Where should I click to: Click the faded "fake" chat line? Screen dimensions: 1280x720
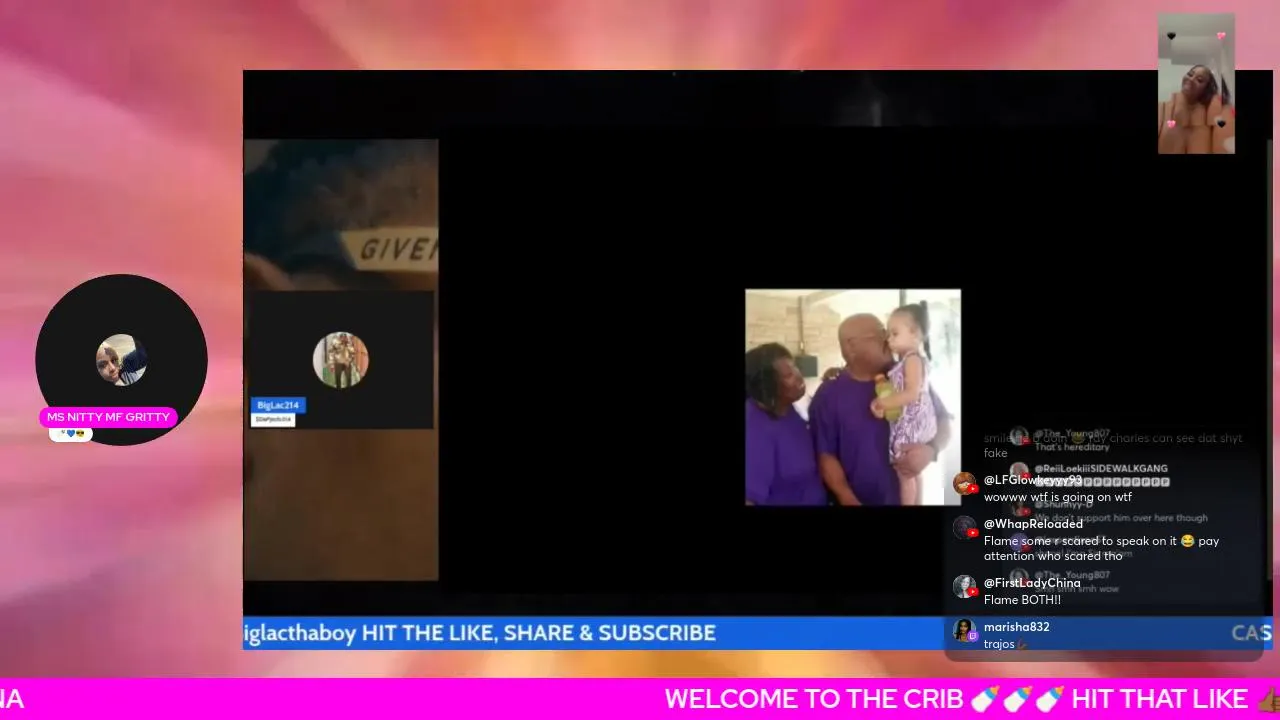(996, 453)
